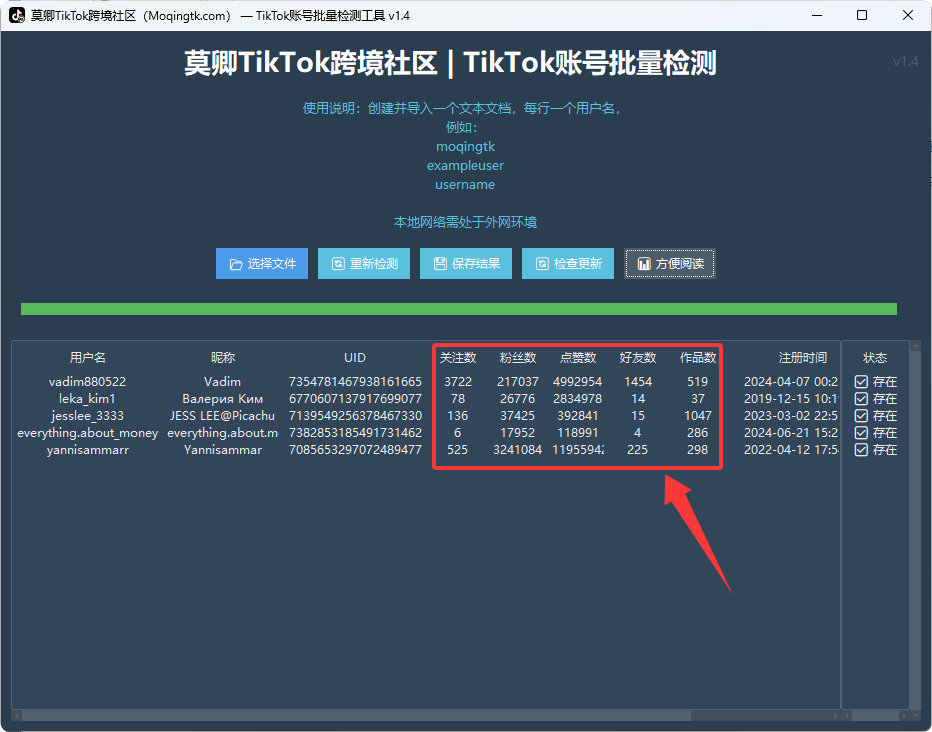Toggle the 存在 checkbox for leka_kim1
Screen dimensions: 932x732
861,399
